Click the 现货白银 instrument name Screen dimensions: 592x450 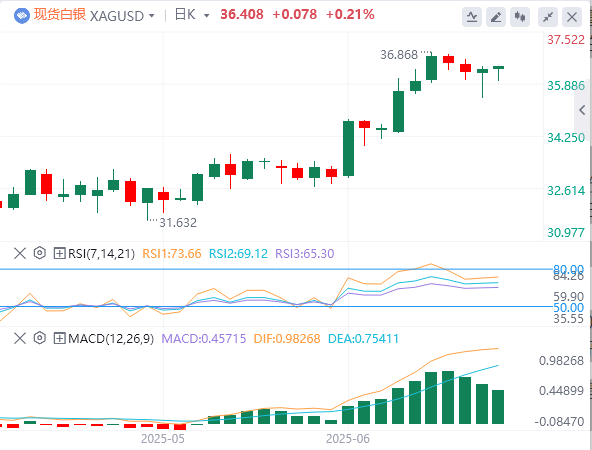tap(60, 15)
